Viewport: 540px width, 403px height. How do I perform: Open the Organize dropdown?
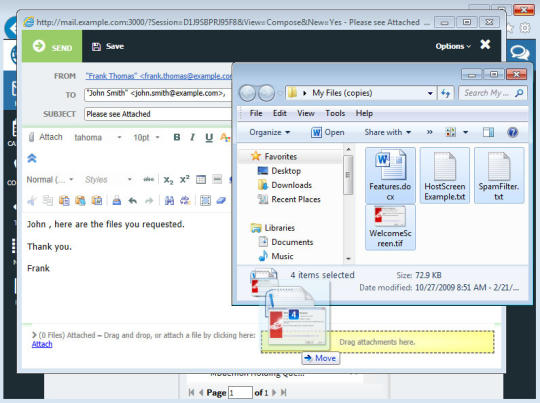click(270, 132)
